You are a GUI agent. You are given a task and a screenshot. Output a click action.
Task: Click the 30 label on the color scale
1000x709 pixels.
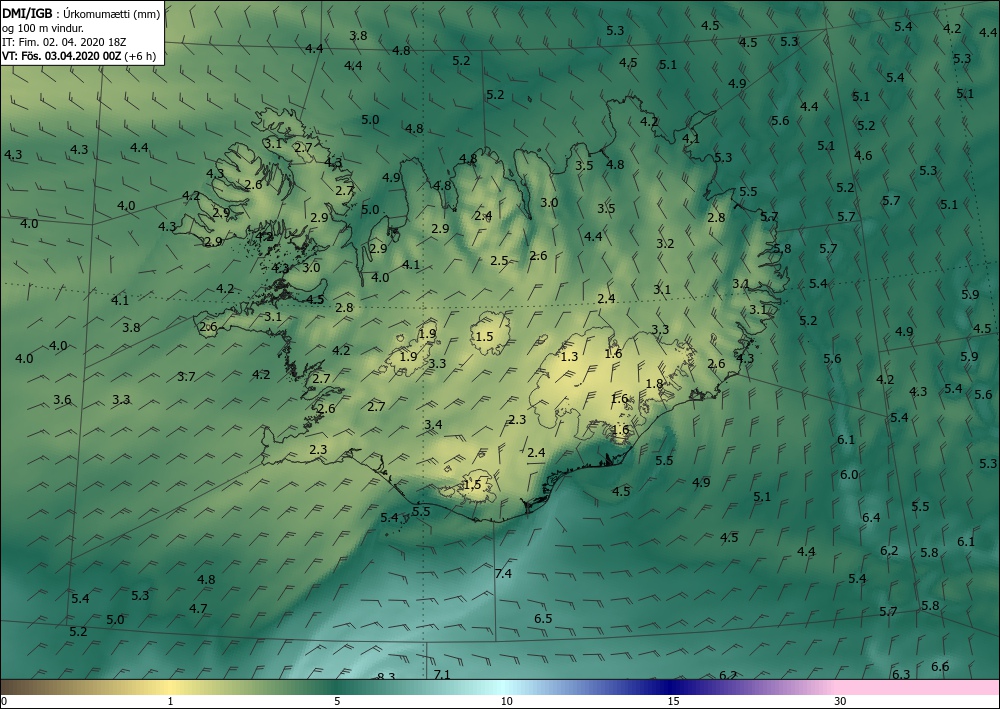click(840, 701)
